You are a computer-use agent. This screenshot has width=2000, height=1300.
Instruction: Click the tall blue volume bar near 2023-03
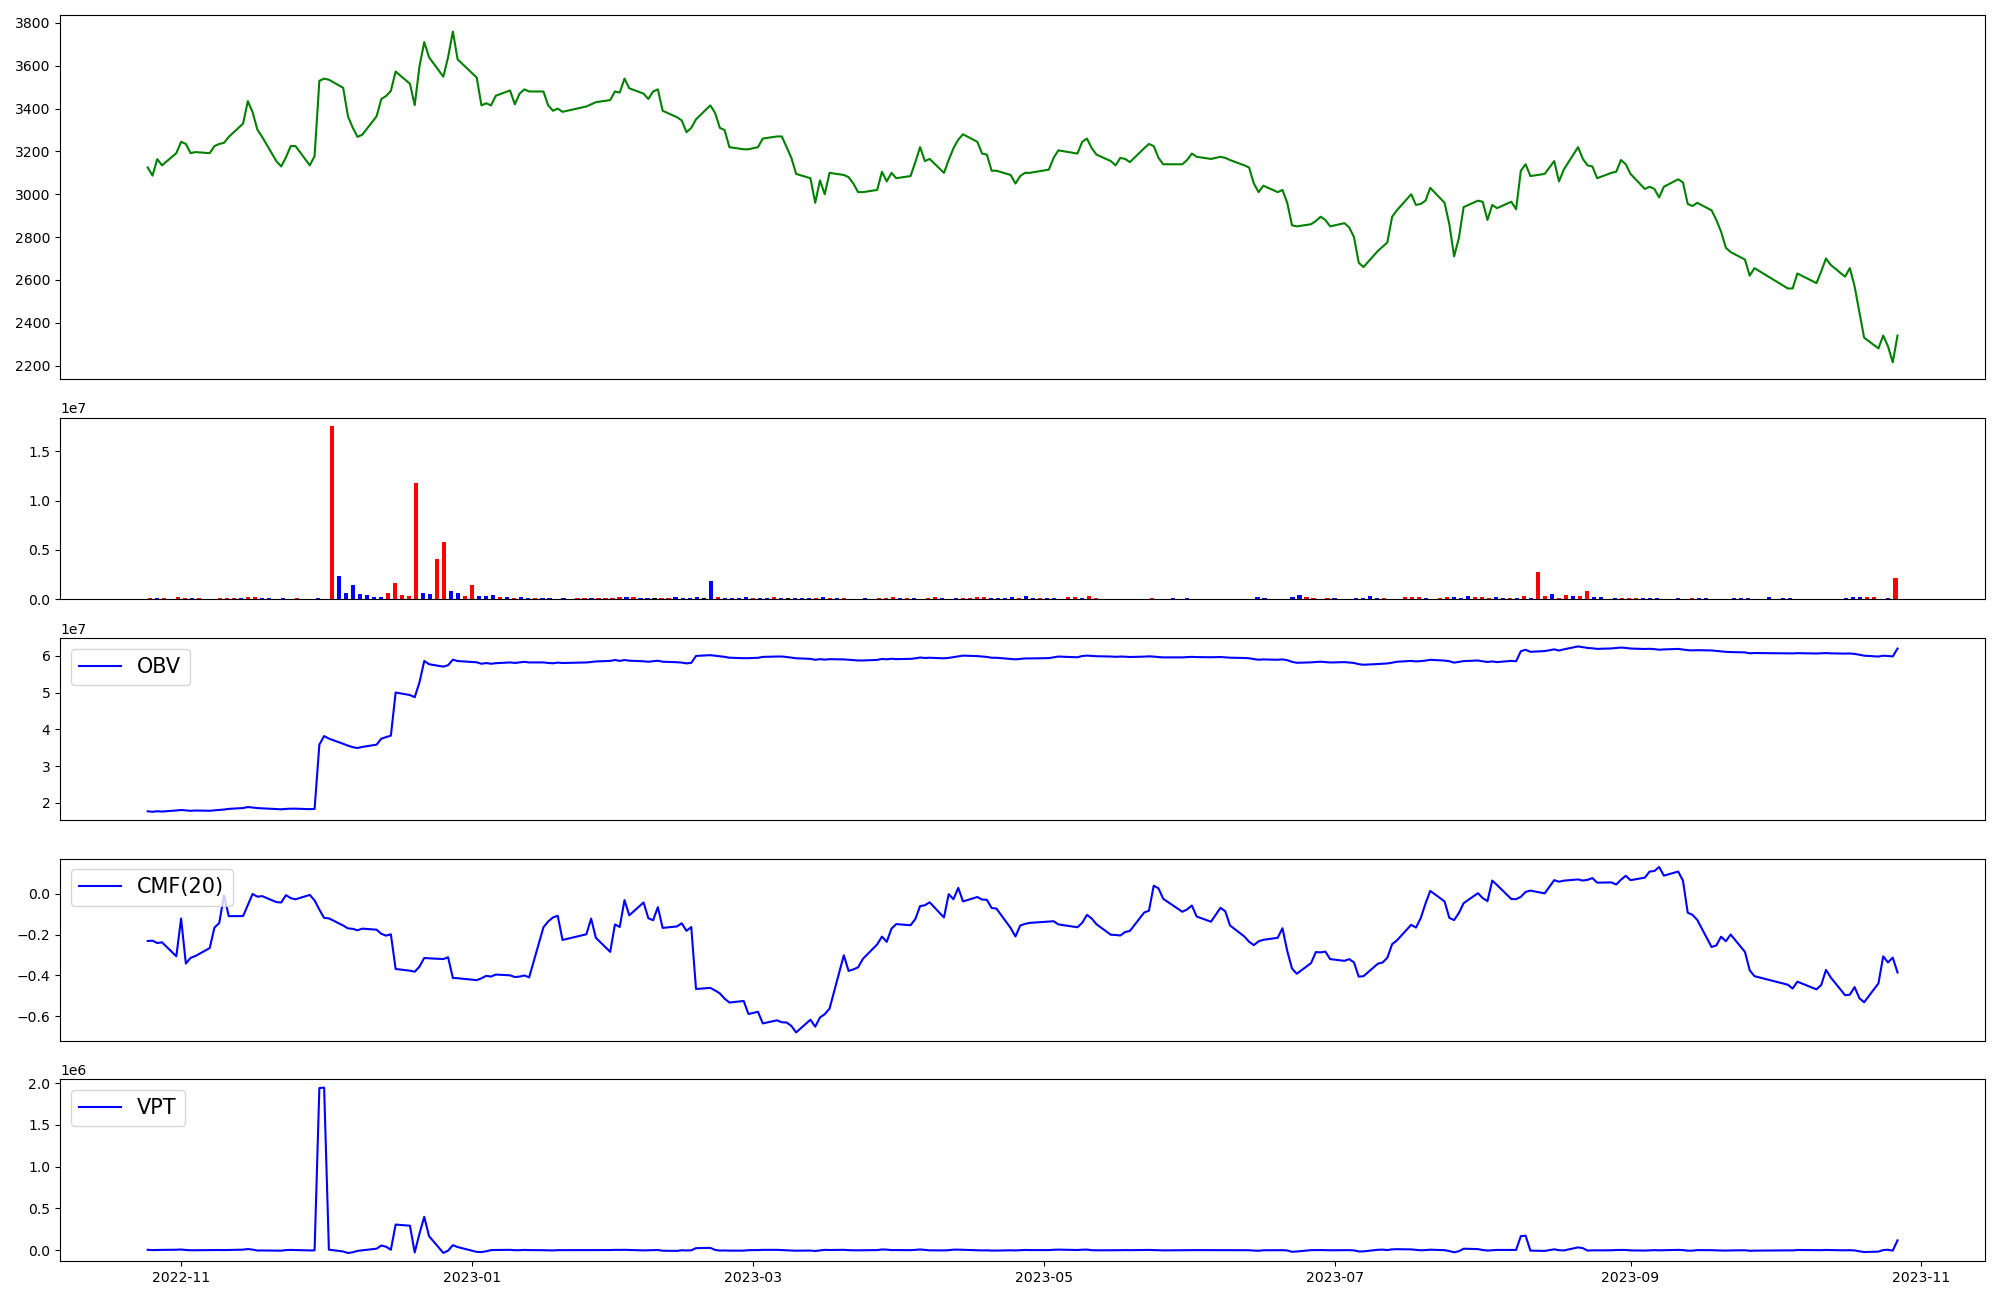711,590
